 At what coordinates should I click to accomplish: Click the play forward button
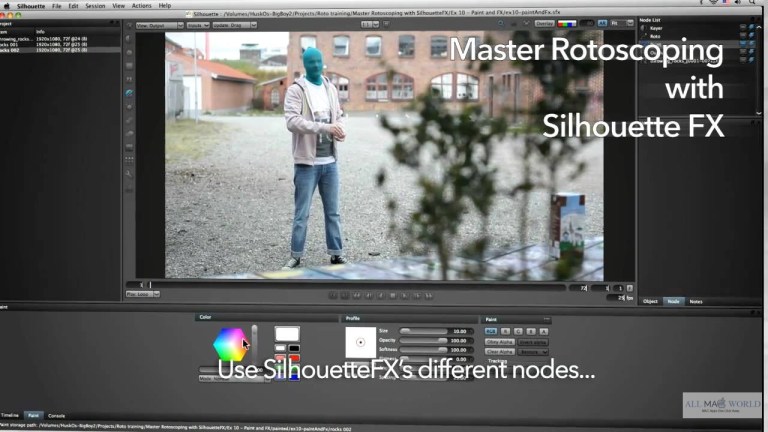tap(405, 296)
